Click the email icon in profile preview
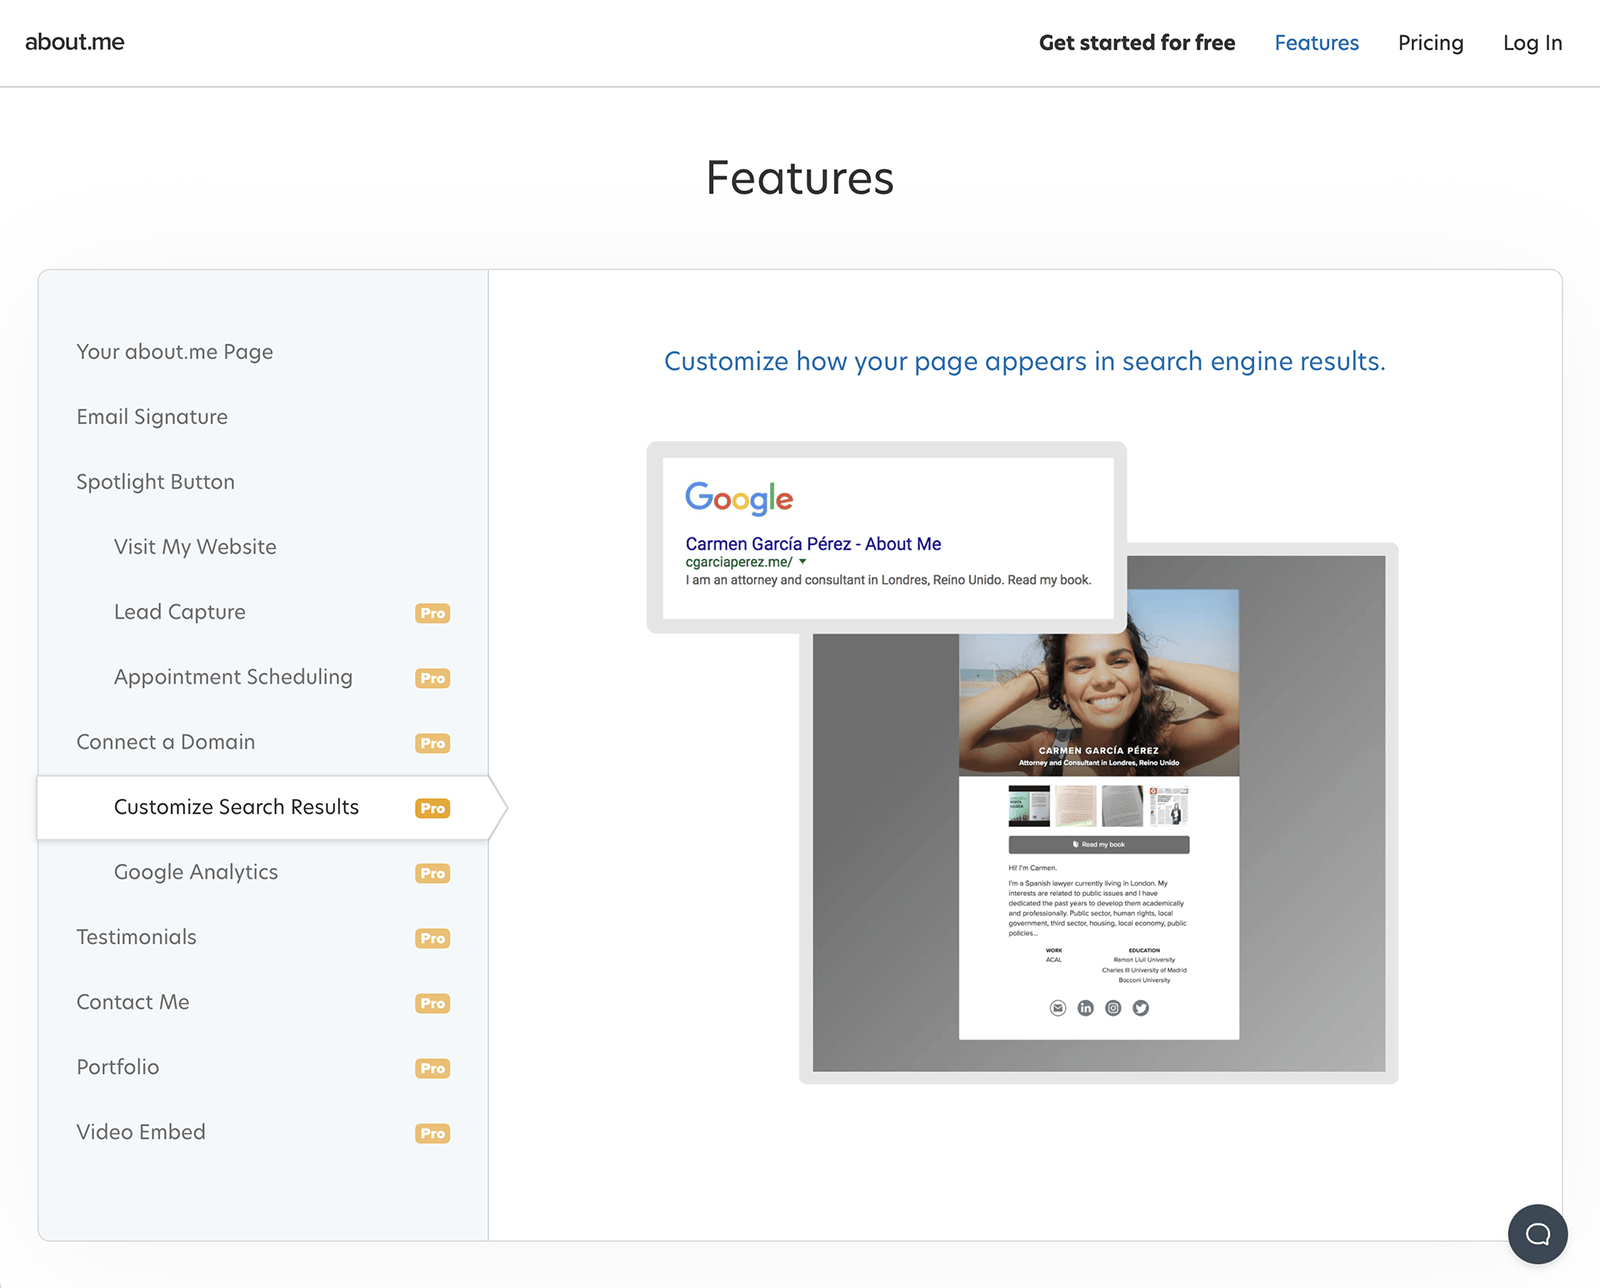The width and height of the screenshot is (1600, 1288). 1058,1008
